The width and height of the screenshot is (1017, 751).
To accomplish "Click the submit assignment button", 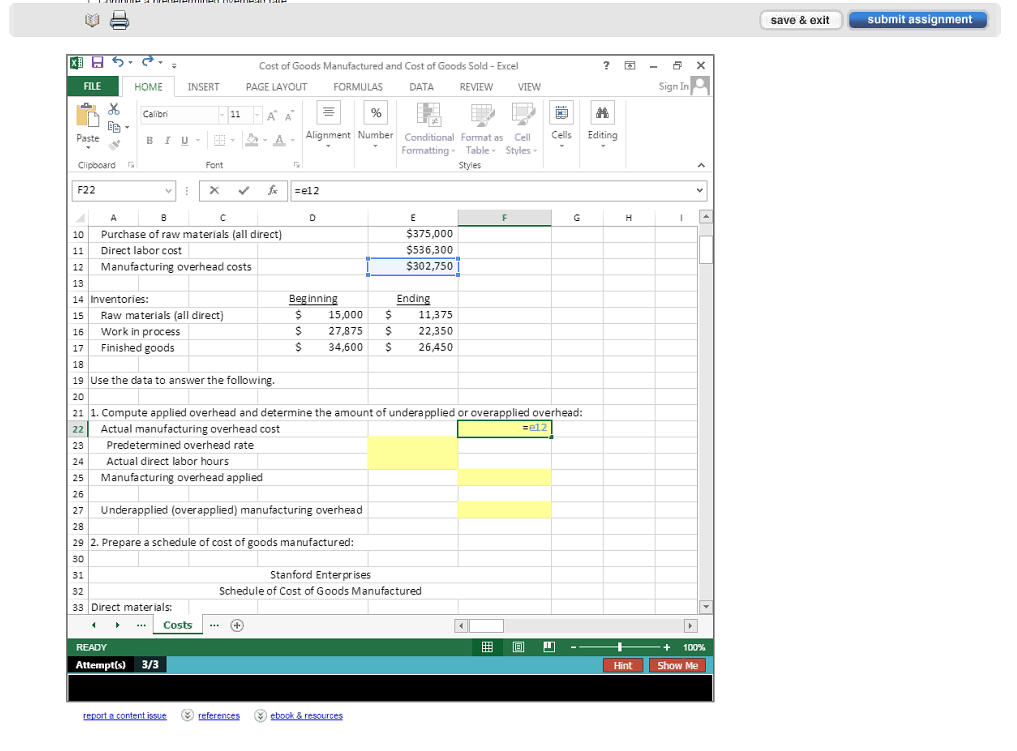I will (917, 19).
